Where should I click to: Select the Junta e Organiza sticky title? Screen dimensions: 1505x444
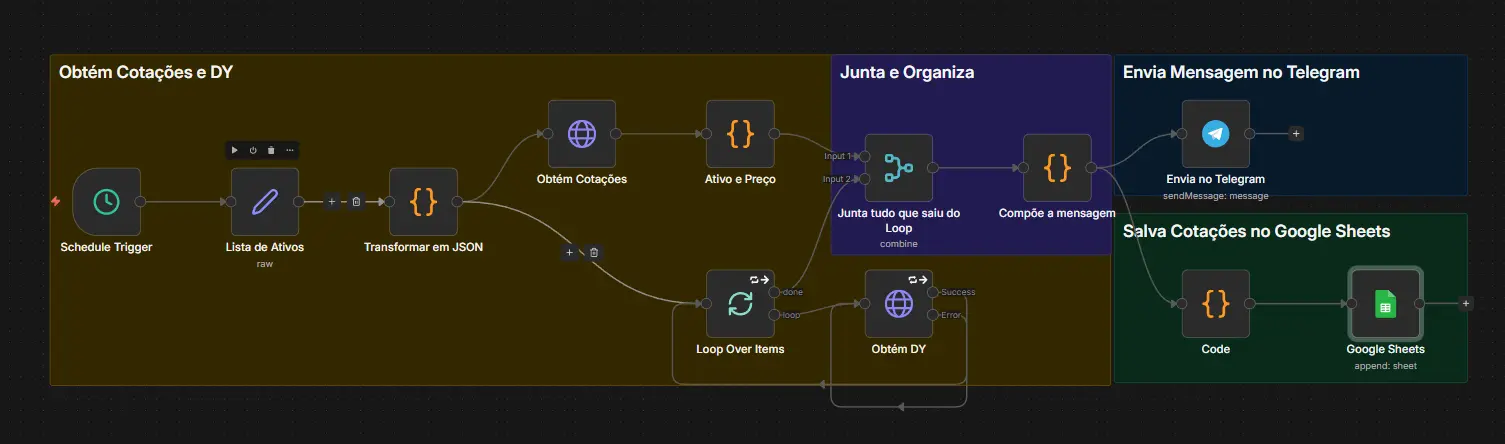click(907, 72)
